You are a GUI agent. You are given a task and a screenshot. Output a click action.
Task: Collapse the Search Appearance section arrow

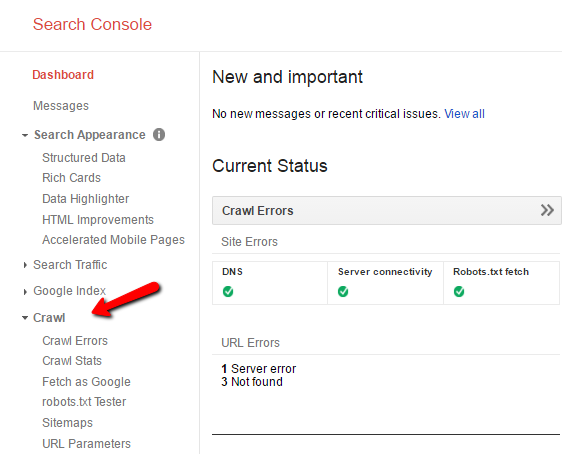25,135
